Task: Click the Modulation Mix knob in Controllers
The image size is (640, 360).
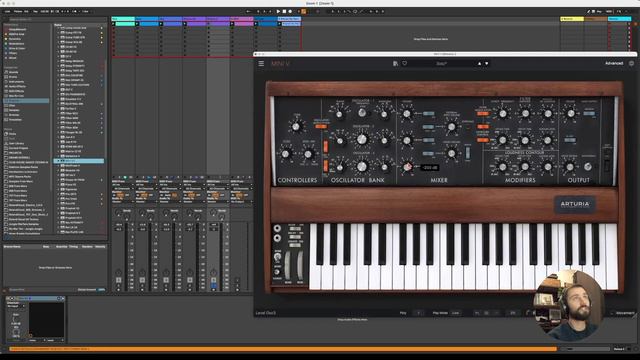Action: [x=308, y=154]
